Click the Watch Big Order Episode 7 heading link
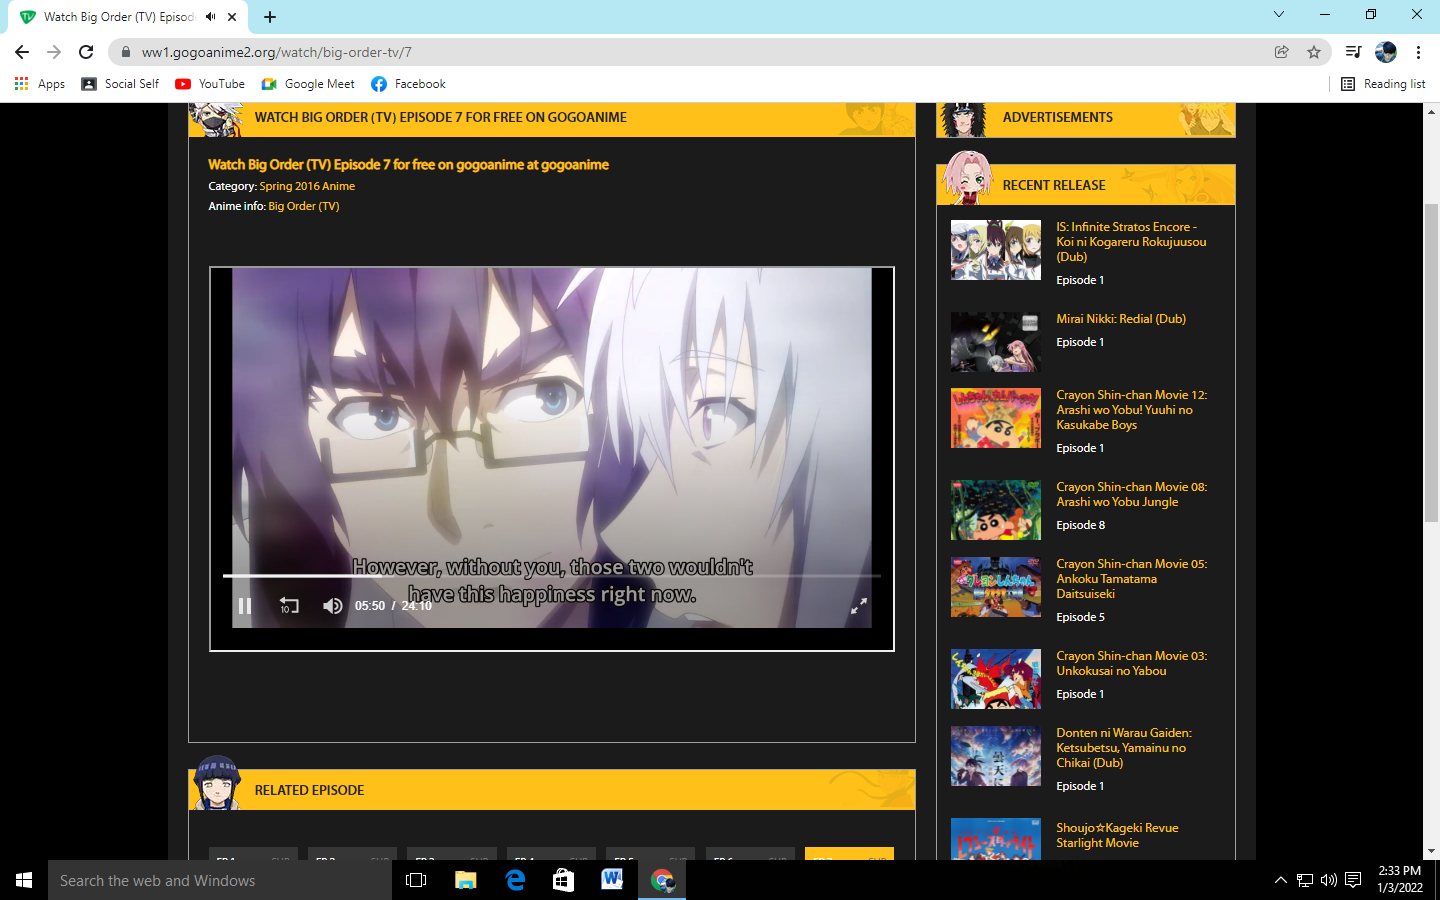Image resolution: width=1440 pixels, height=900 pixels. point(408,165)
